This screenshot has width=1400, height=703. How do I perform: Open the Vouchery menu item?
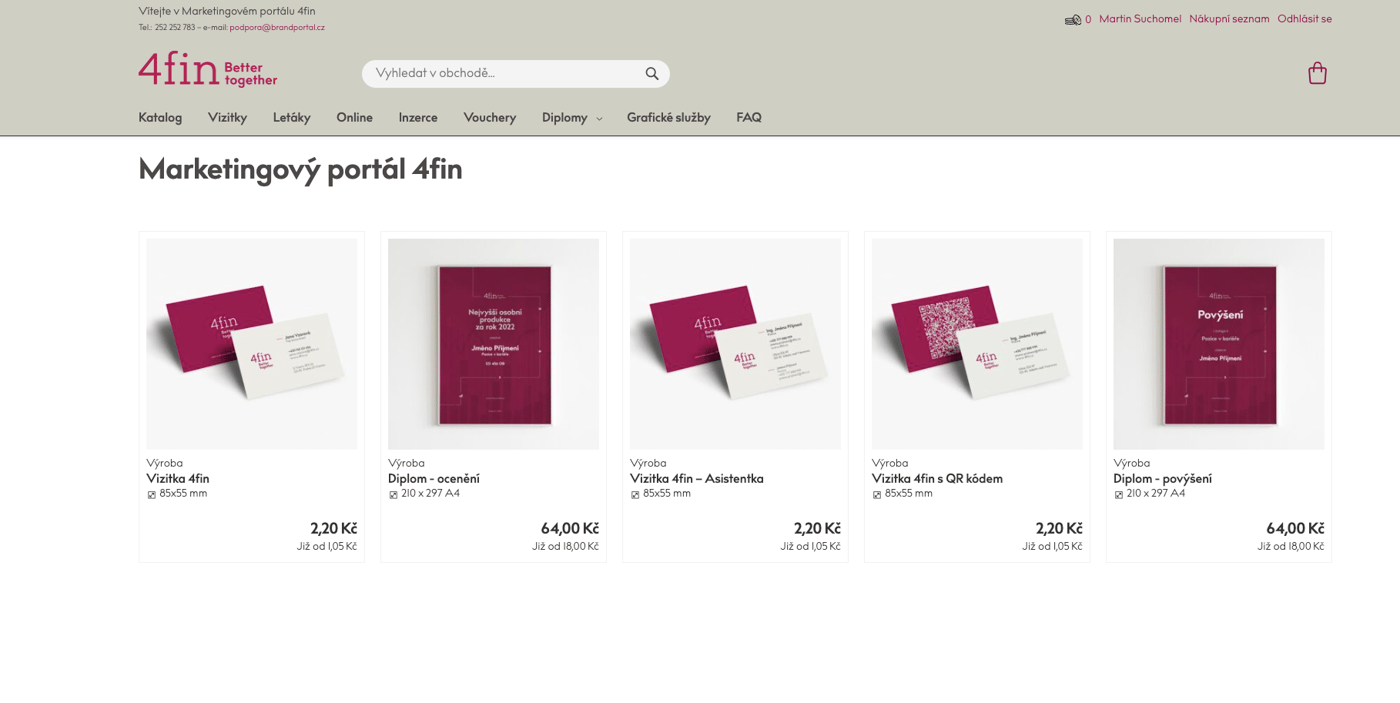point(490,118)
